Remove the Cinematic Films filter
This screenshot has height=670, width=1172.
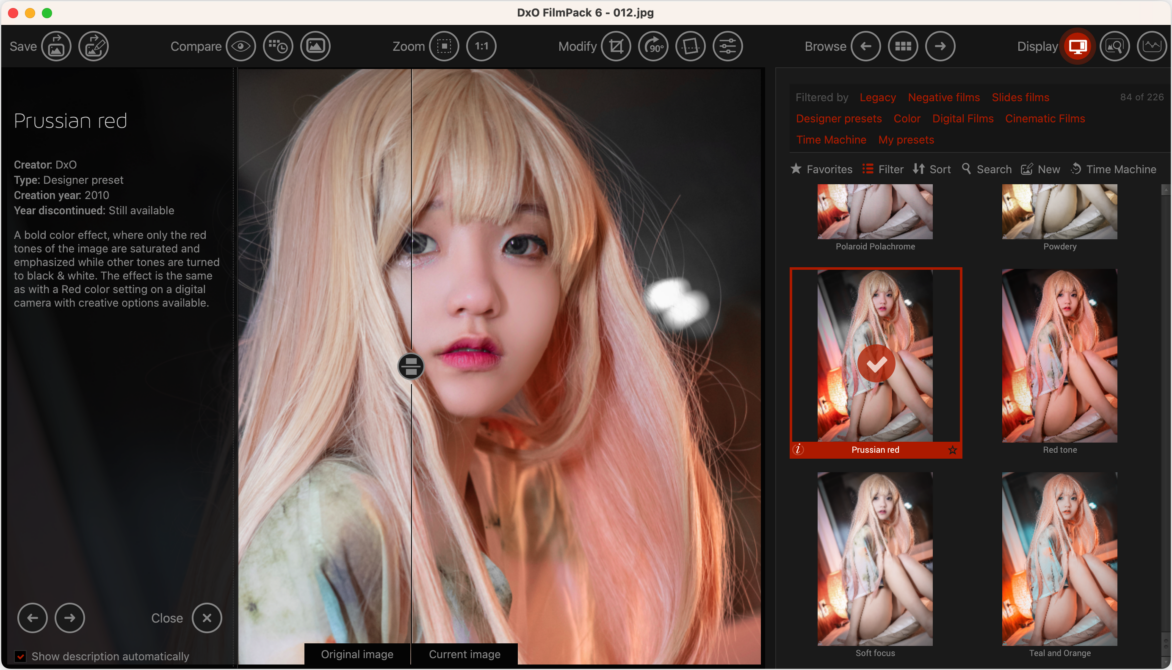point(1045,118)
